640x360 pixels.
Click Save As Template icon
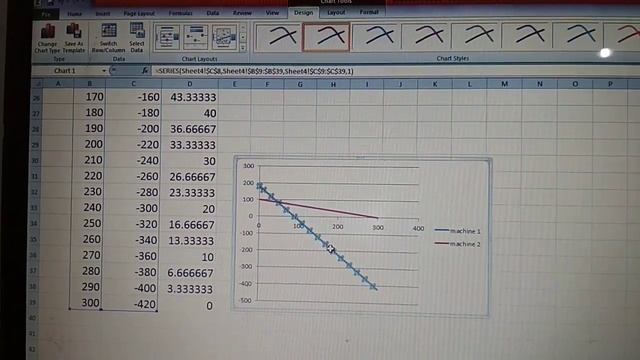[x=74, y=38]
